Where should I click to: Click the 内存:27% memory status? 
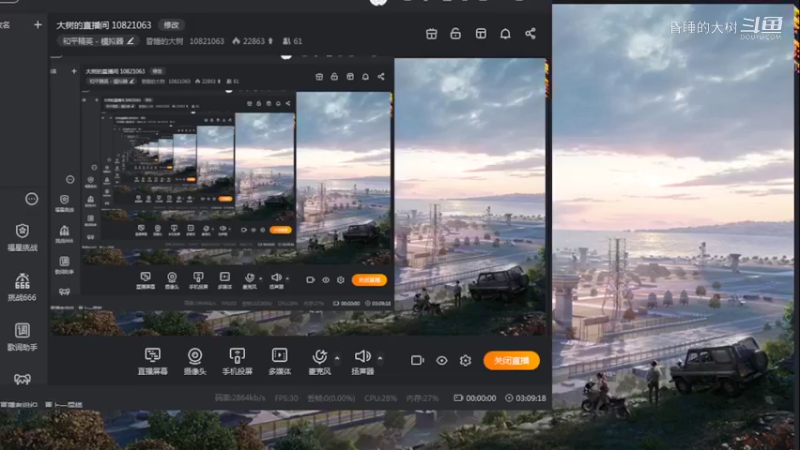coord(422,398)
